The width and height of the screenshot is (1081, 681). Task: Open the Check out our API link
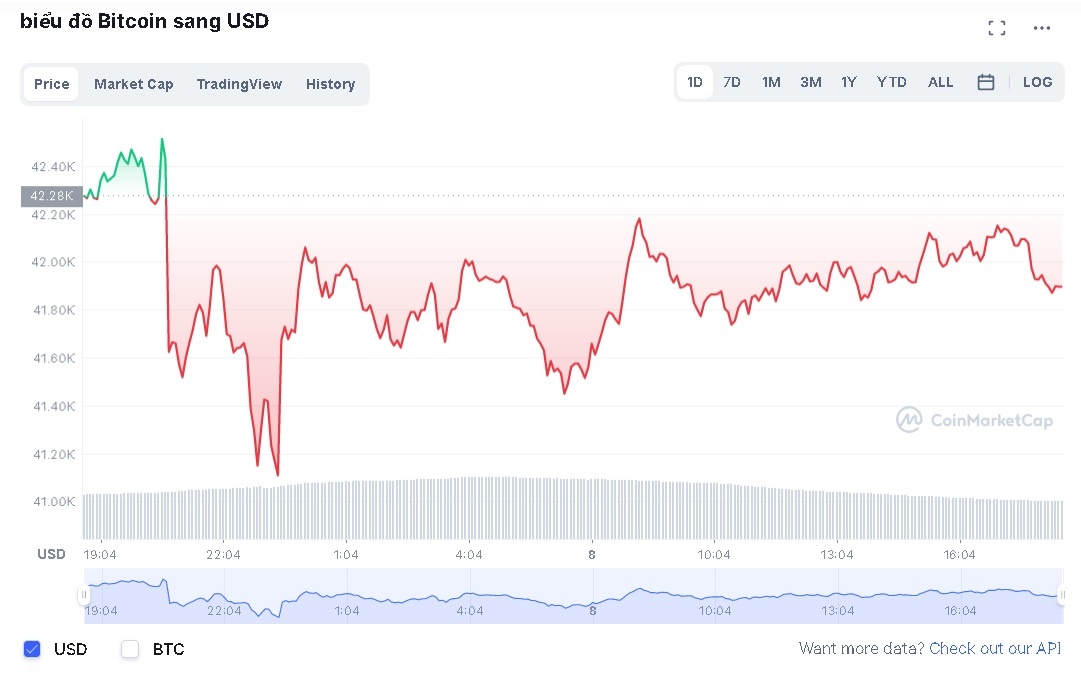pos(994,648)
